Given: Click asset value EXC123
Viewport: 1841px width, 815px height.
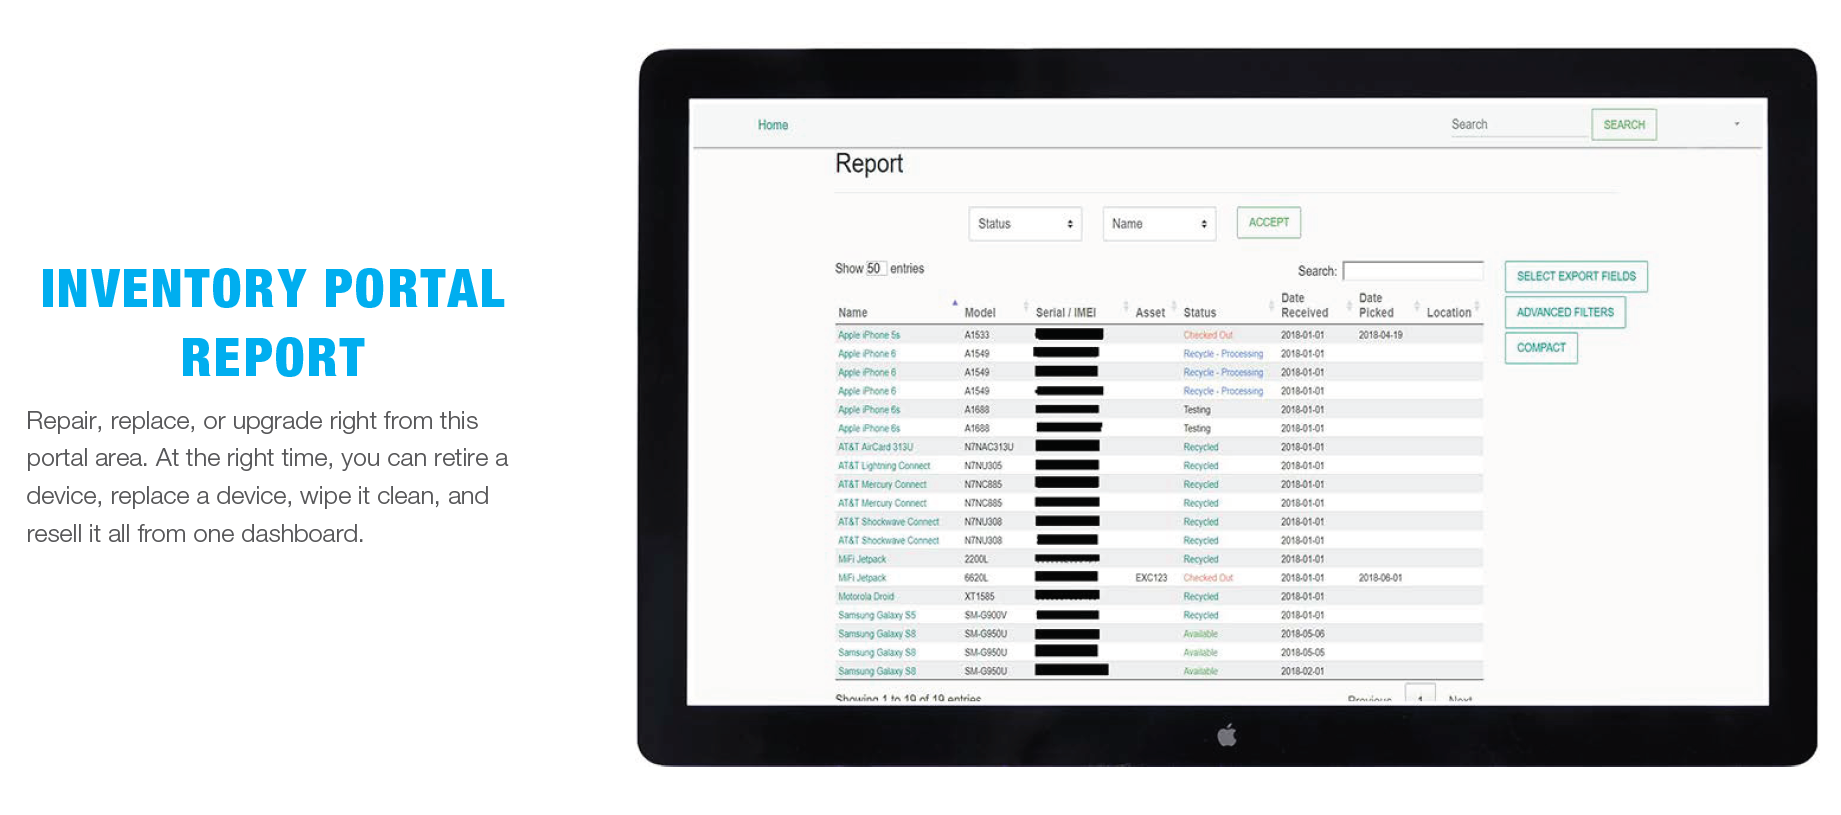Looking at the screenshot, I should click(1151, 578).
